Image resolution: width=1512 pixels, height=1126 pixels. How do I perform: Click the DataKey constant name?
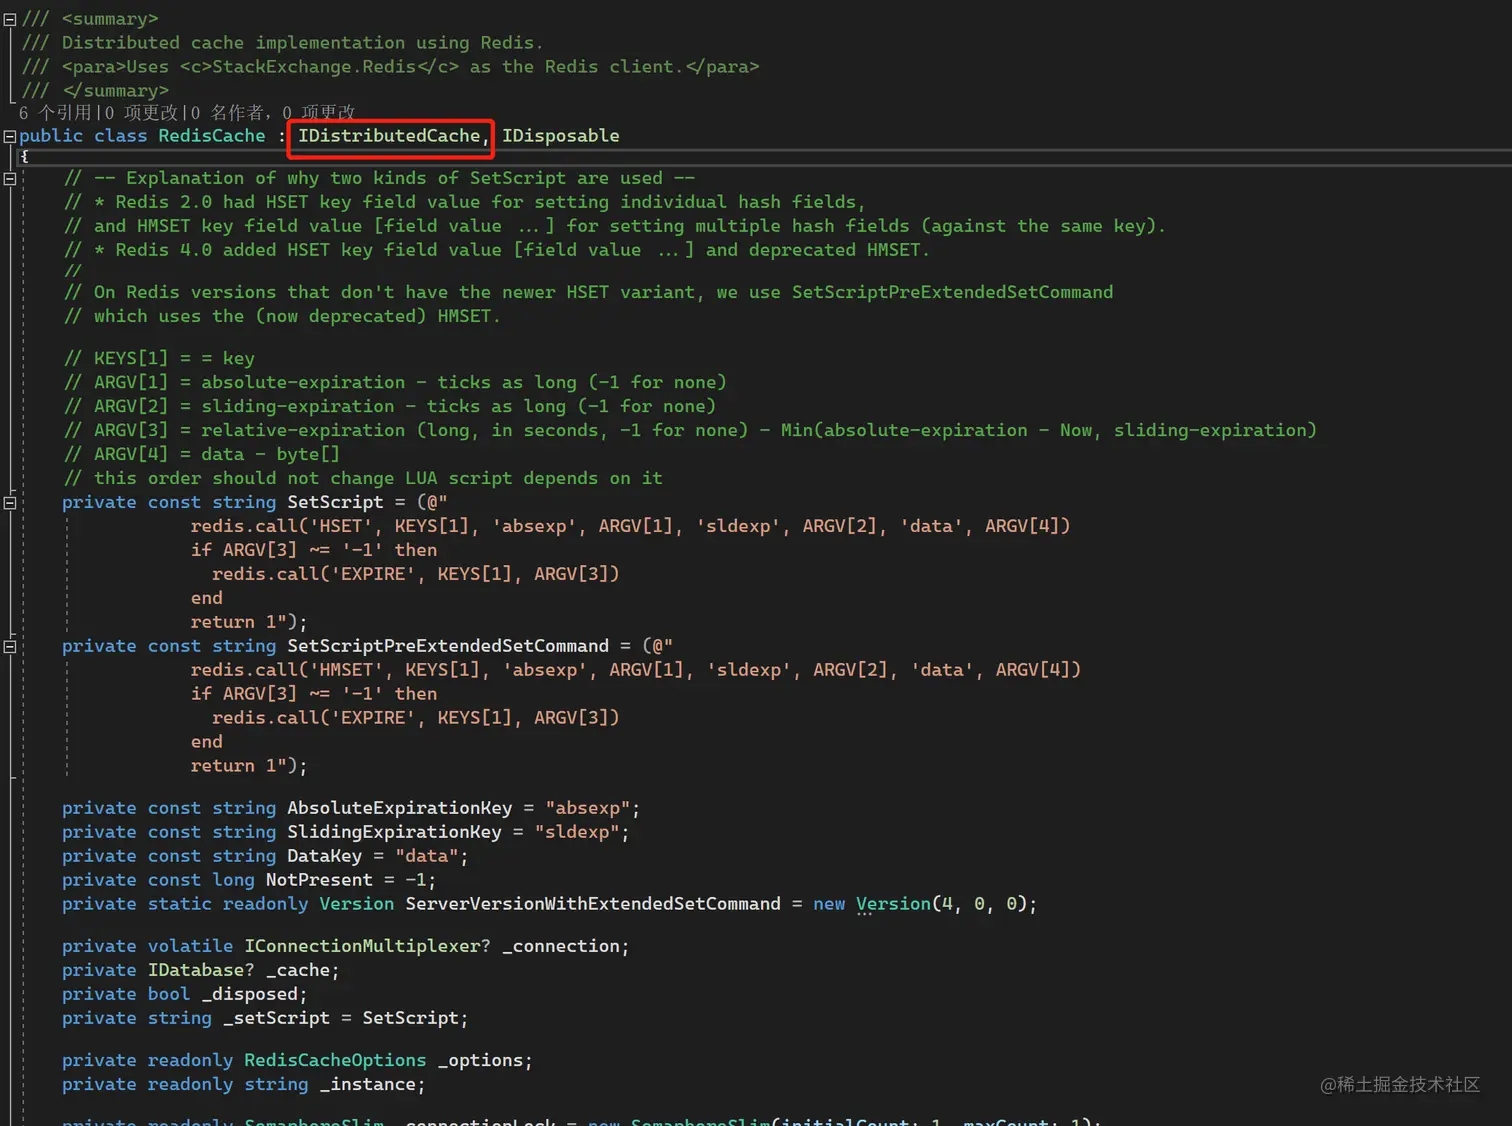[324, 856]
